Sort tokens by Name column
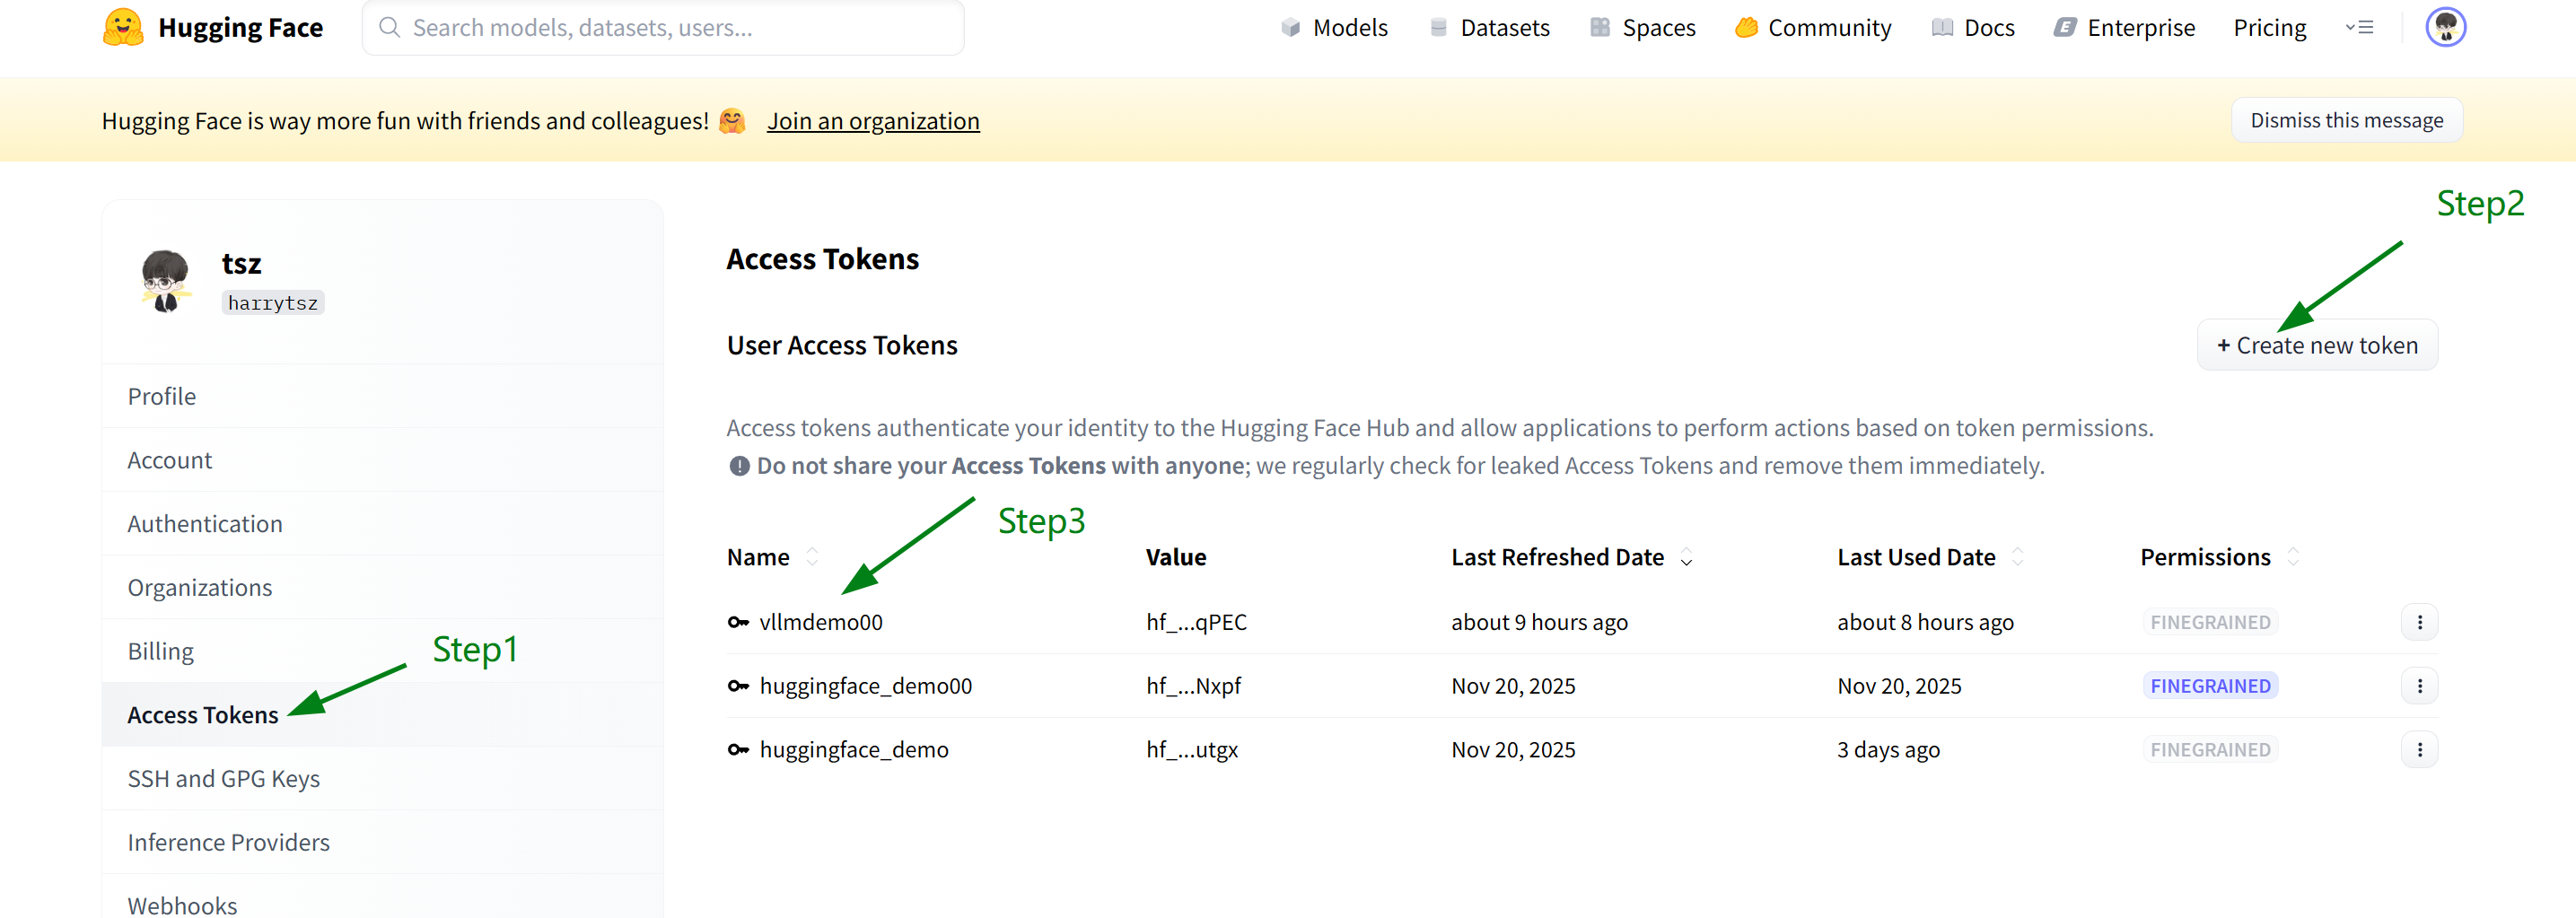The width and height of the screenshot is (2576, 918). tap(812, 557)
